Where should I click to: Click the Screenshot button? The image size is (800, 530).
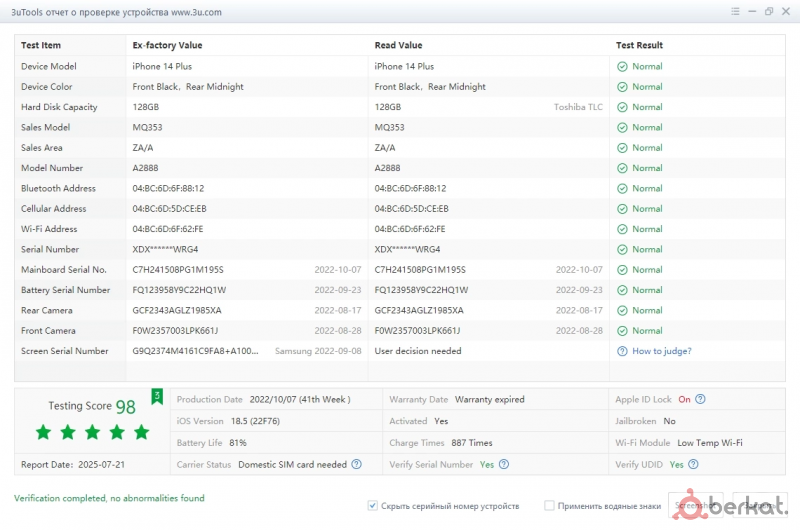click(698, 505)
